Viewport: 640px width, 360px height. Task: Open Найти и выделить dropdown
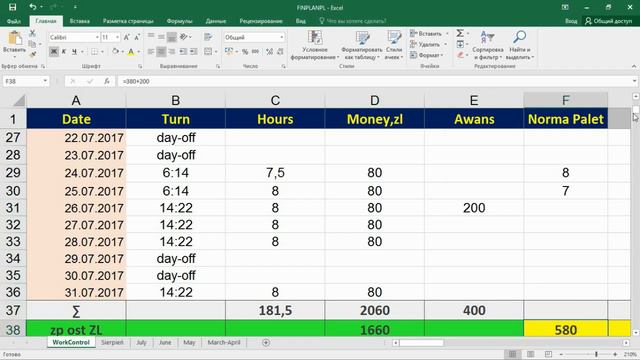point(520,45)
